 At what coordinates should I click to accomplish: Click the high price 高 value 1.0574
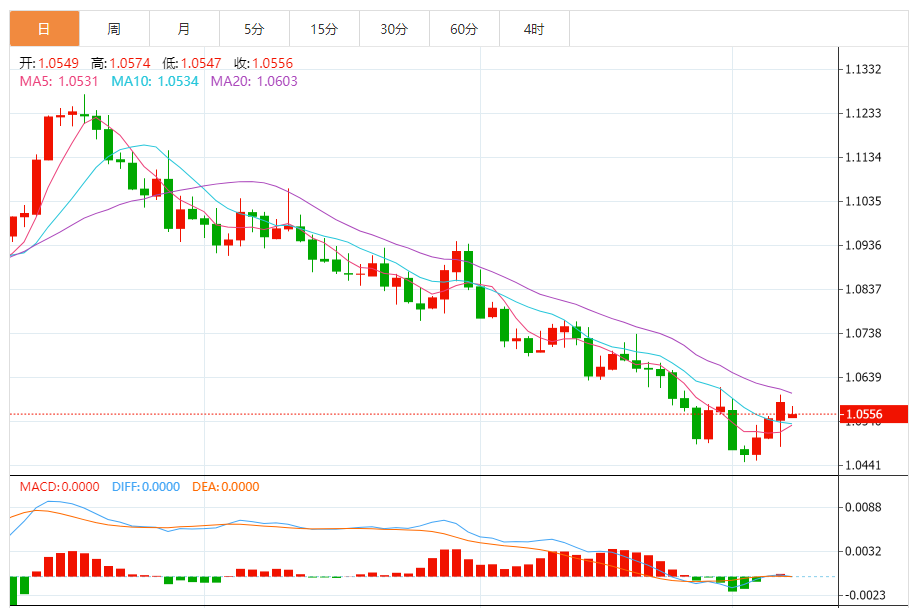click(130, 63)
